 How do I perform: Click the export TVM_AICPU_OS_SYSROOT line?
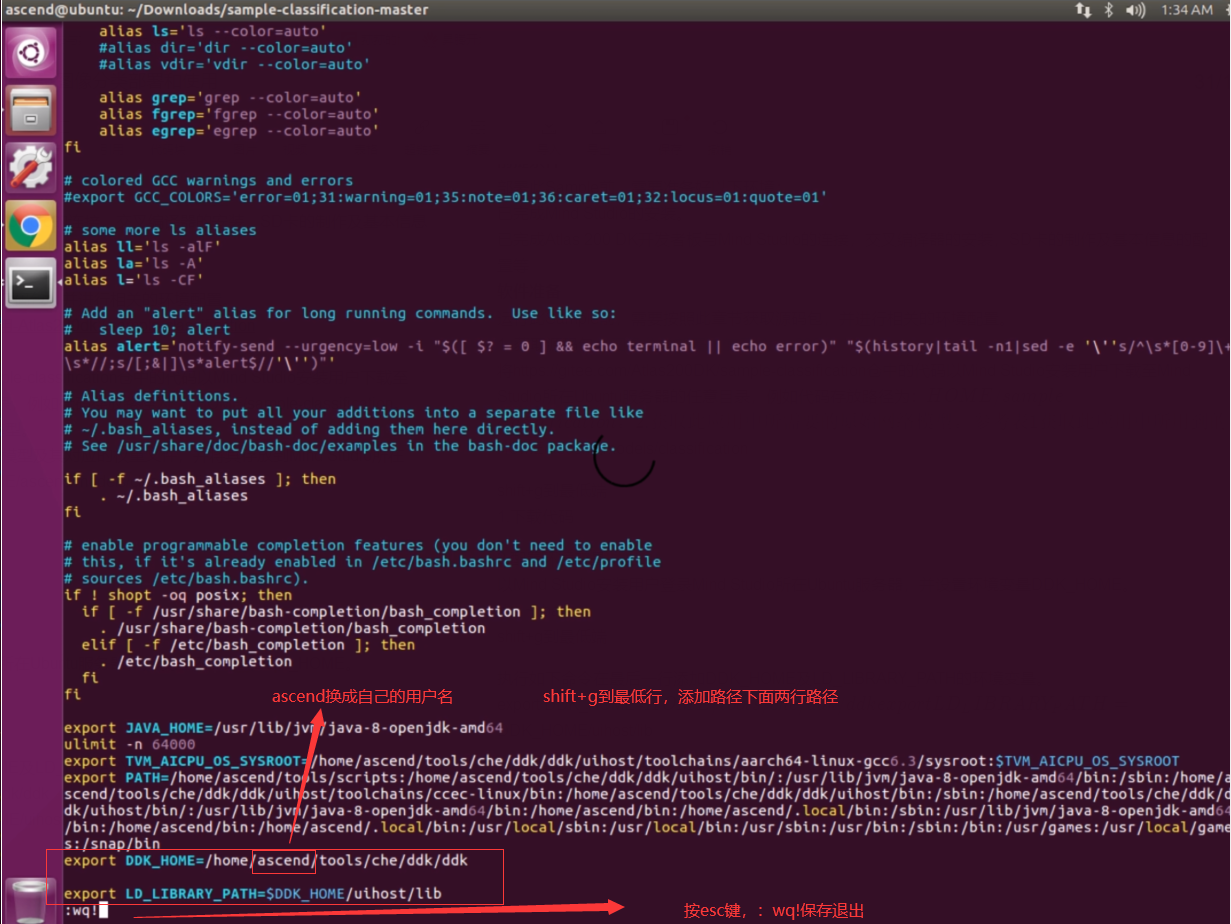621,761
